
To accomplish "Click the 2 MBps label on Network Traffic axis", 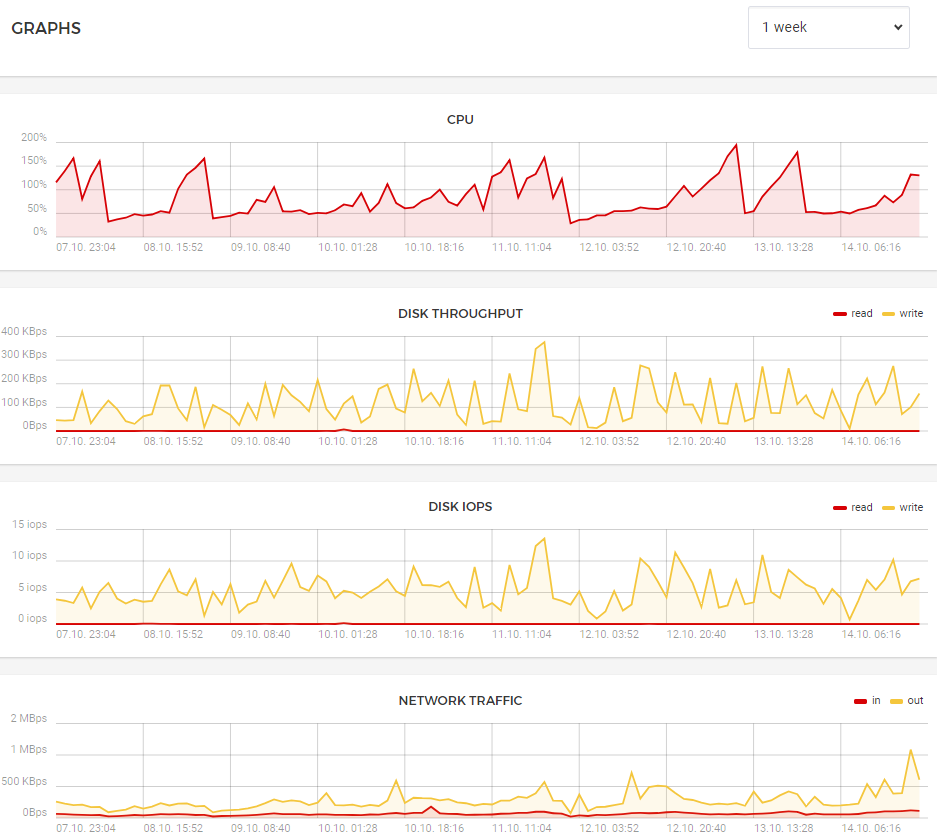I will tap(29, 718).
